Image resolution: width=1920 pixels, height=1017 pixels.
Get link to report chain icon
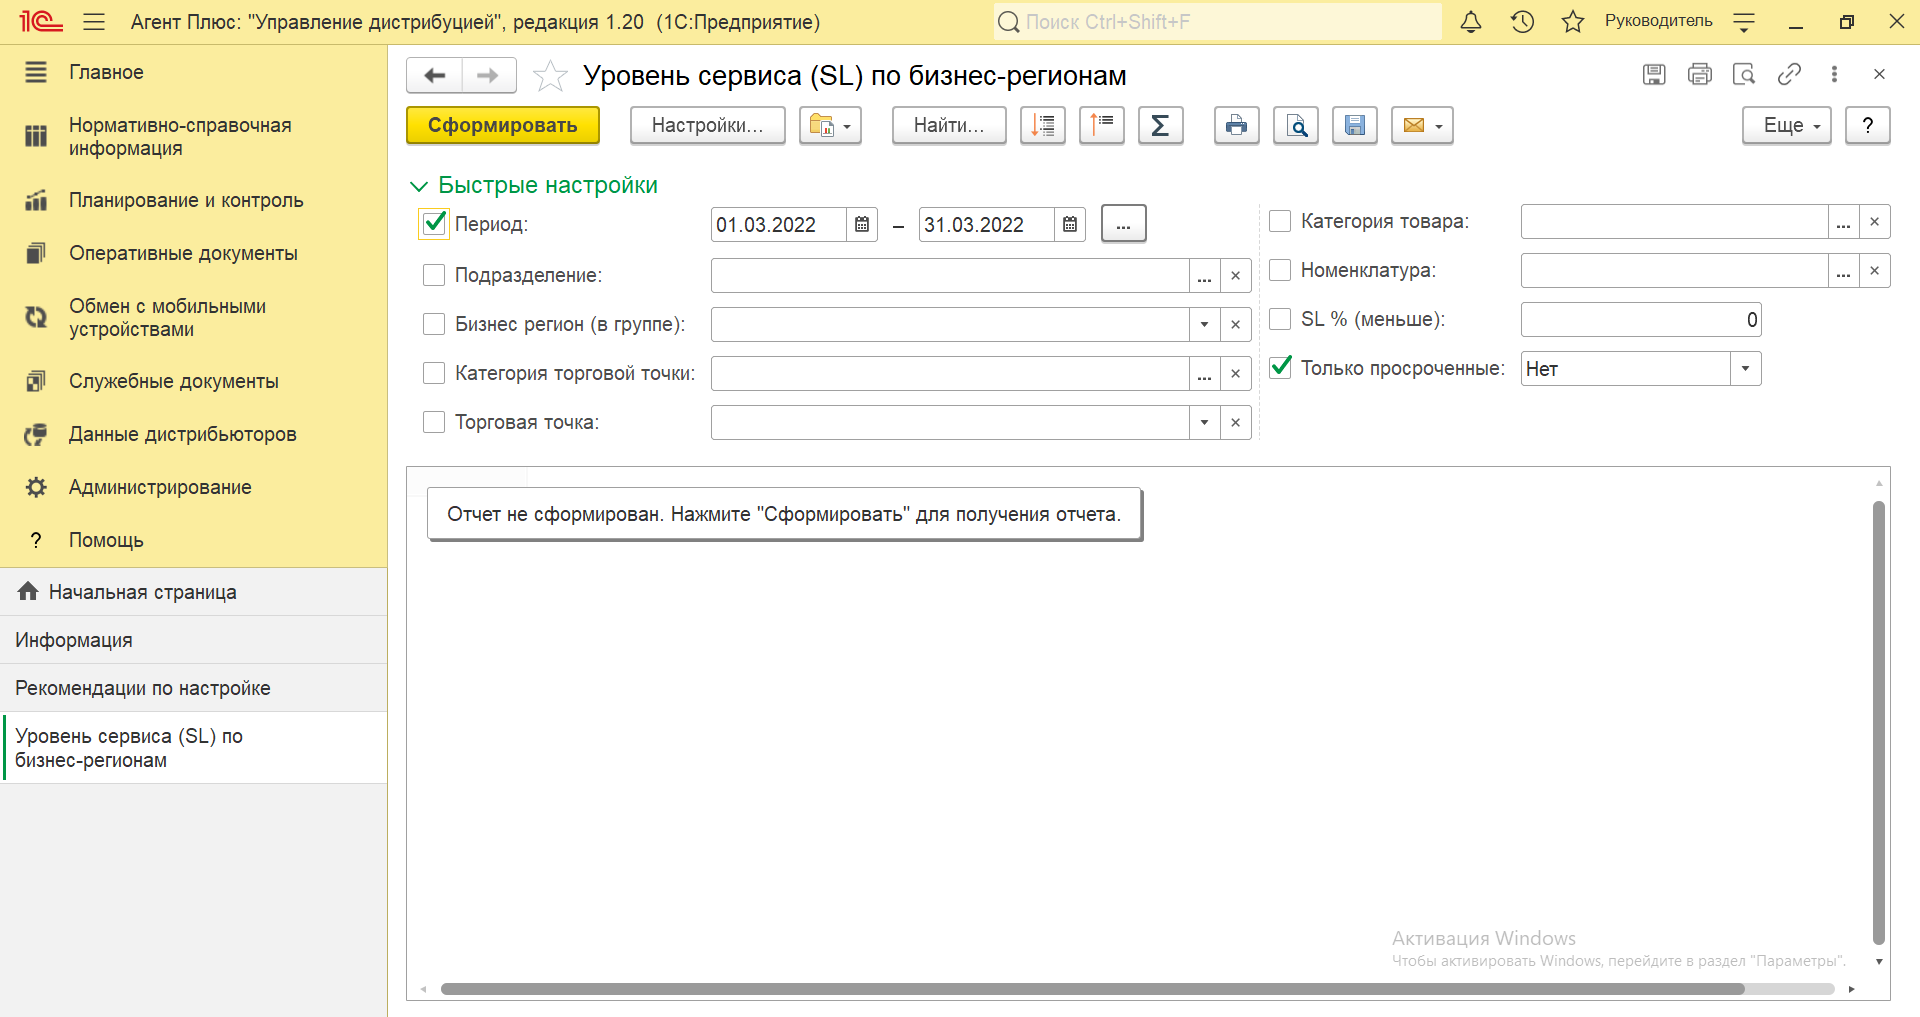pyautogui.click(x=1789, y=74)
